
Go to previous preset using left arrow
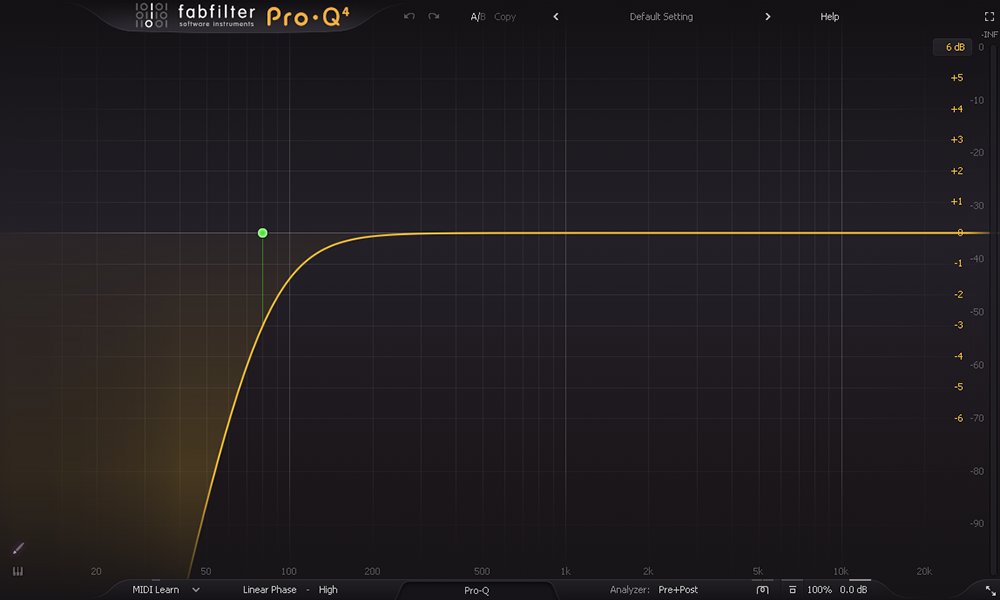point(556,17)
